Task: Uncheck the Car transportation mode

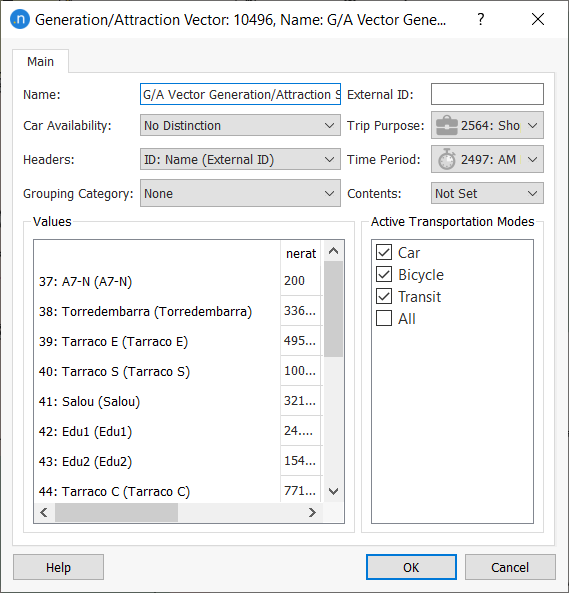Action: pyautogui.click(x=384, y=252)
